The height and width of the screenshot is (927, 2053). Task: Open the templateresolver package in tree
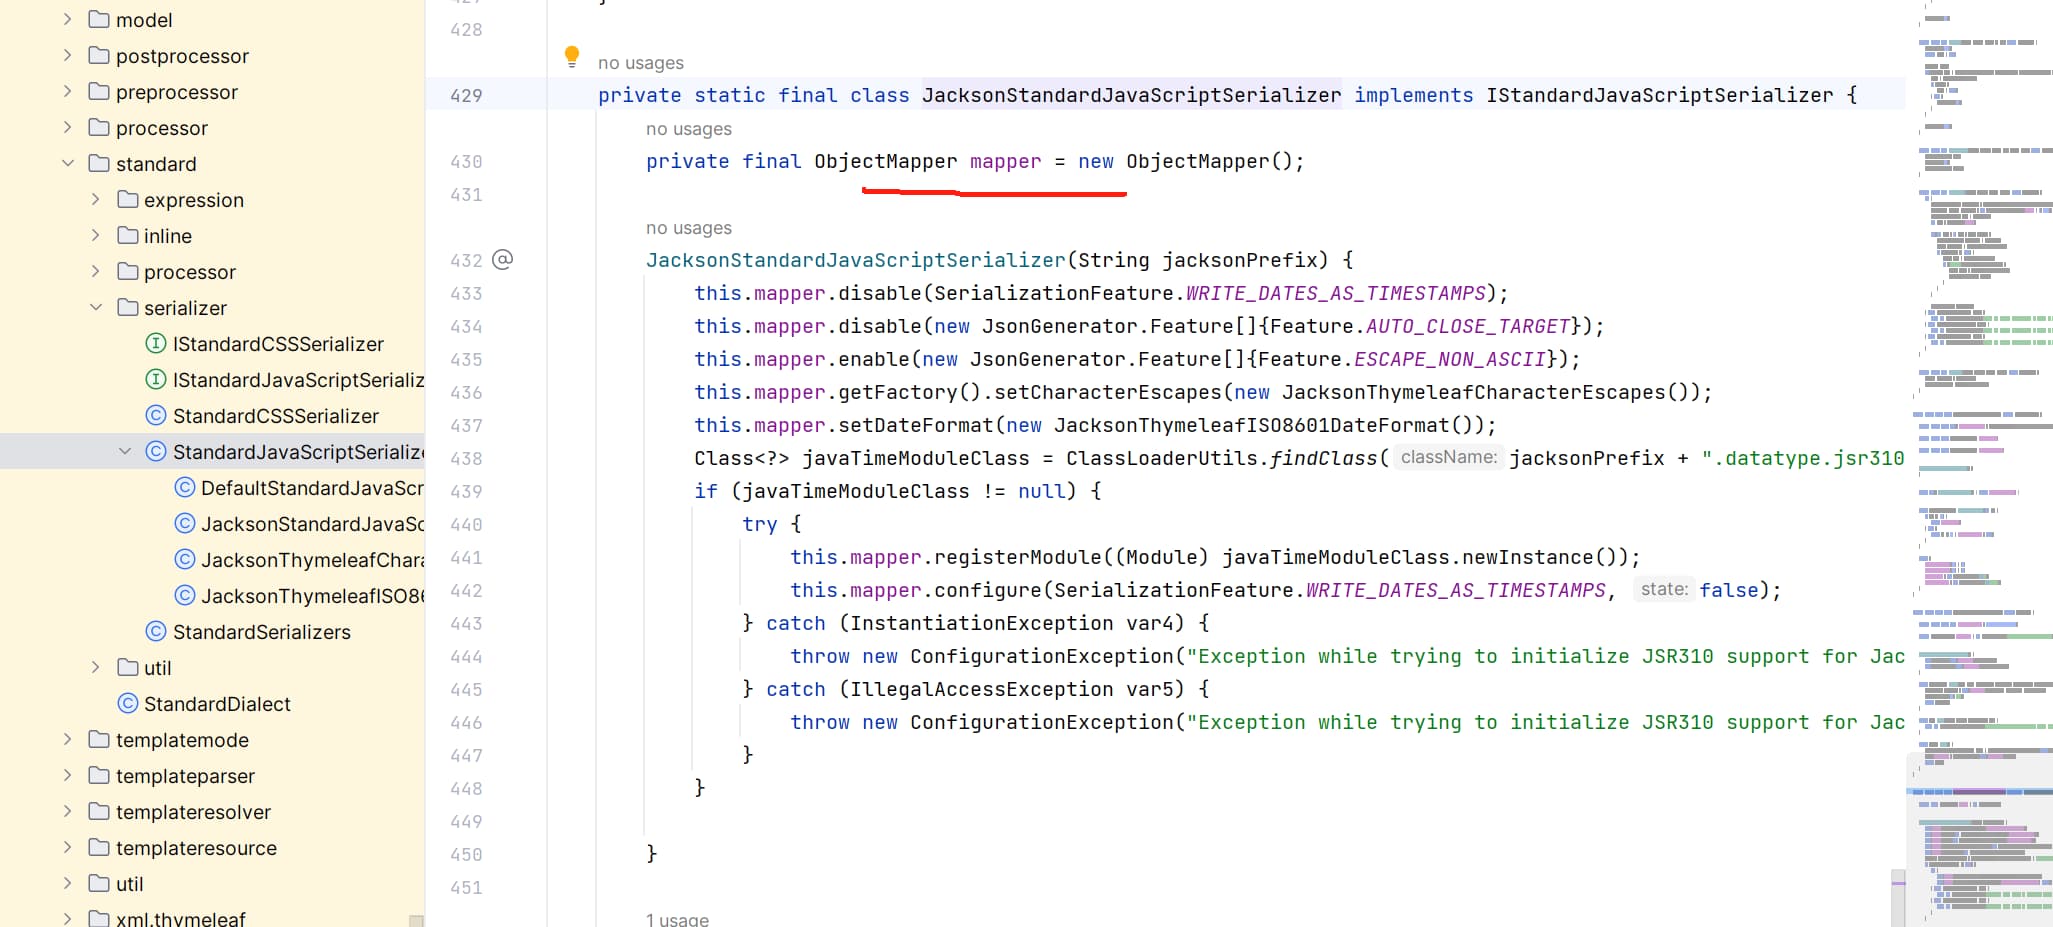193,812
